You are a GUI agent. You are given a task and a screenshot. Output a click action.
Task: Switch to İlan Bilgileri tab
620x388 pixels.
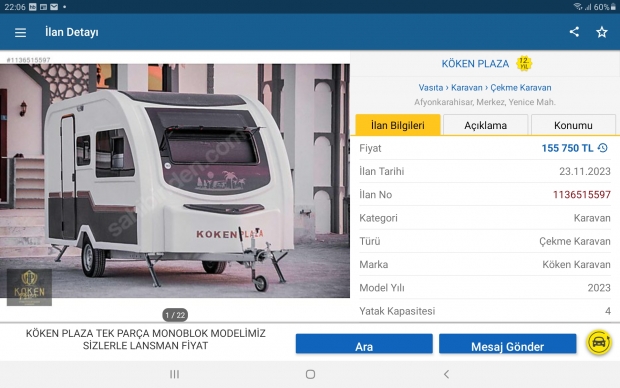click(398, 125)
